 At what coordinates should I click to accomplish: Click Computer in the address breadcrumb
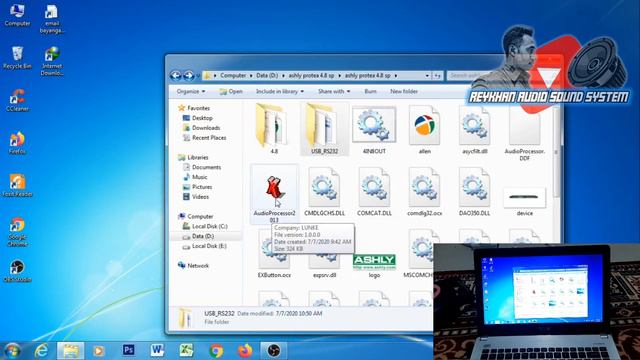tap(233, 76)
